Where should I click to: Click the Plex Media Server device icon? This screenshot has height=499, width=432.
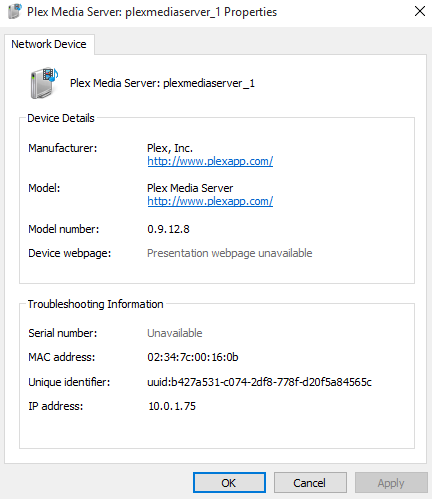44,83
